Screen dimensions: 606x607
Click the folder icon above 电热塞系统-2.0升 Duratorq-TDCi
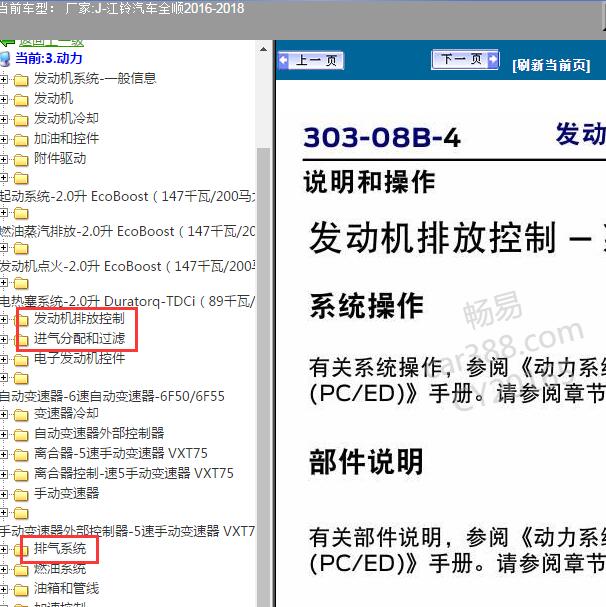click(x=21, y=283)
